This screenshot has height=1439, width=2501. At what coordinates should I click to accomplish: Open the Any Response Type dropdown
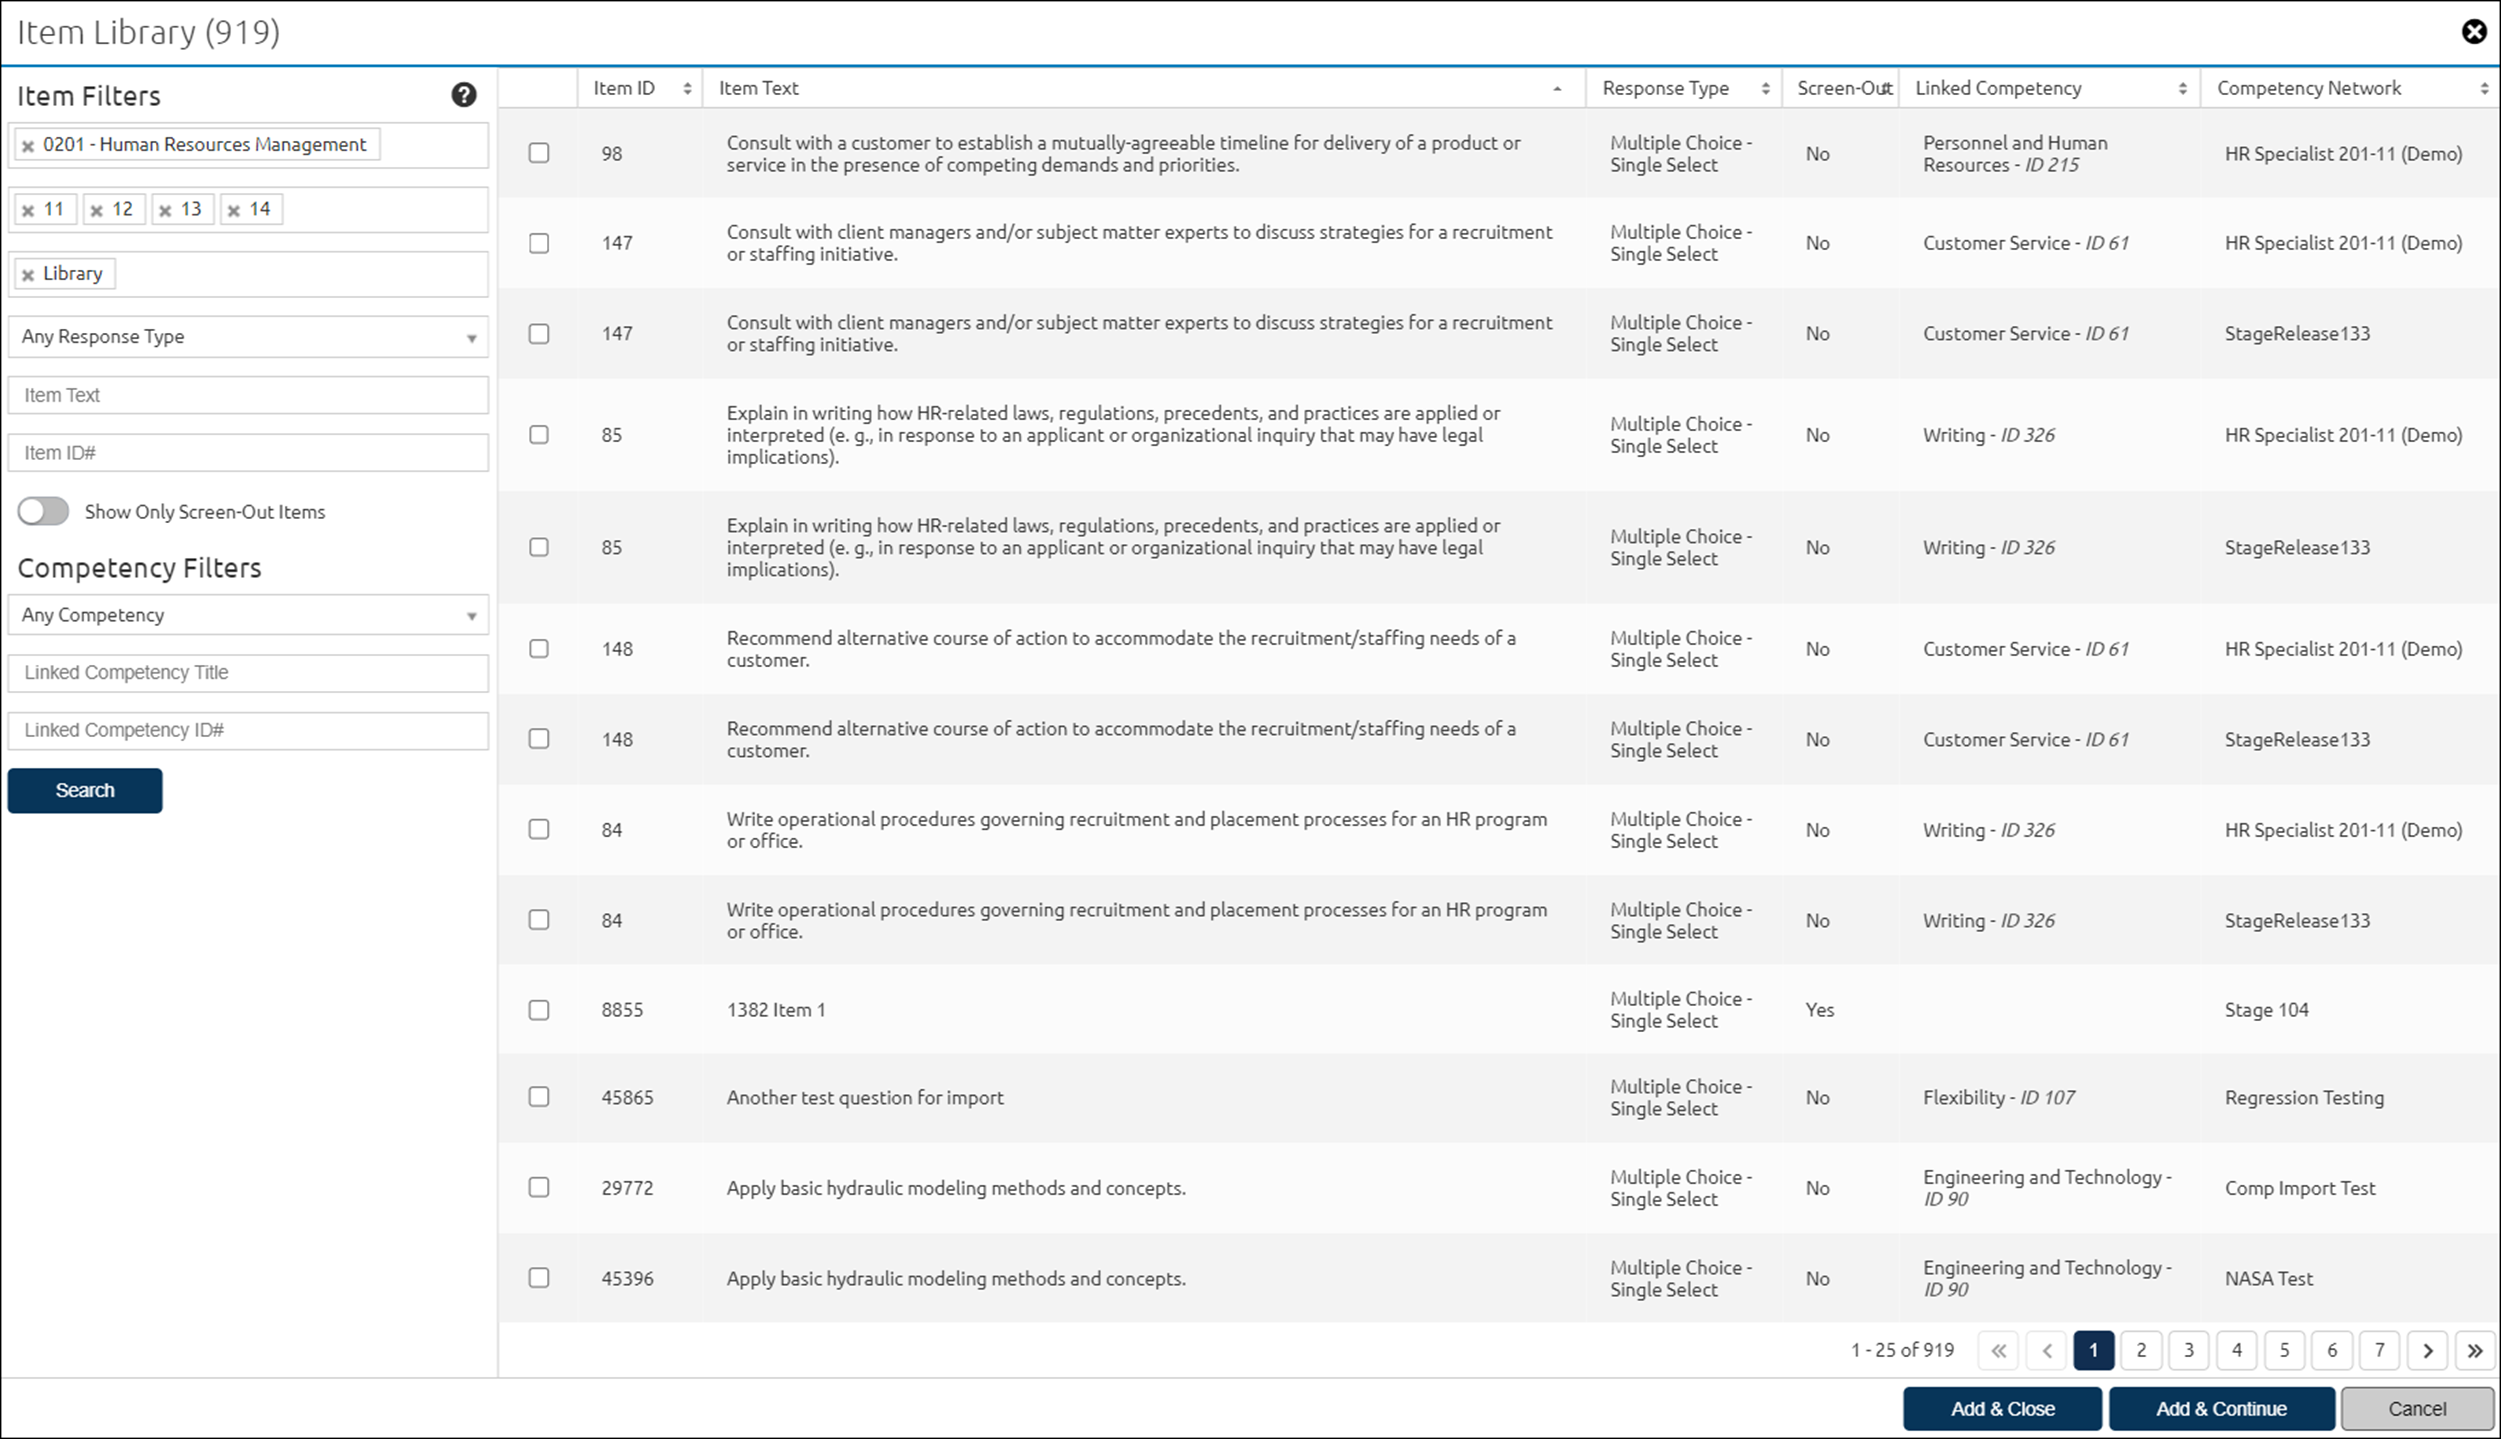(x=248, y=337)
